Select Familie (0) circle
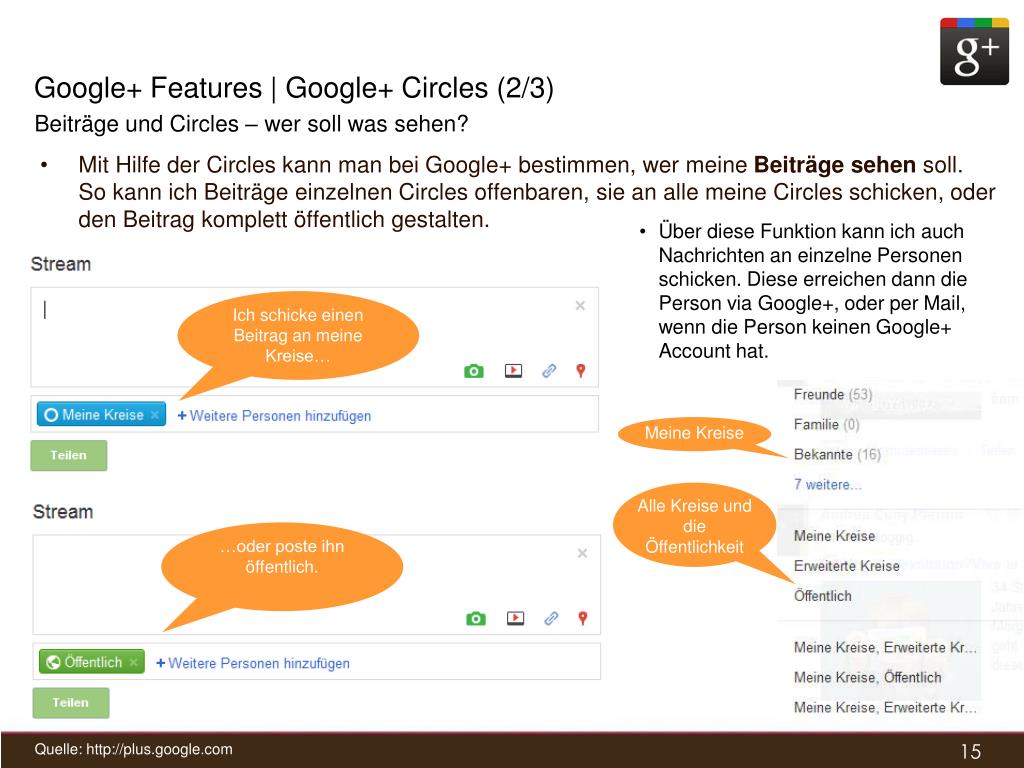Viewport: 1024px width, 768px height. pos(826,424)
